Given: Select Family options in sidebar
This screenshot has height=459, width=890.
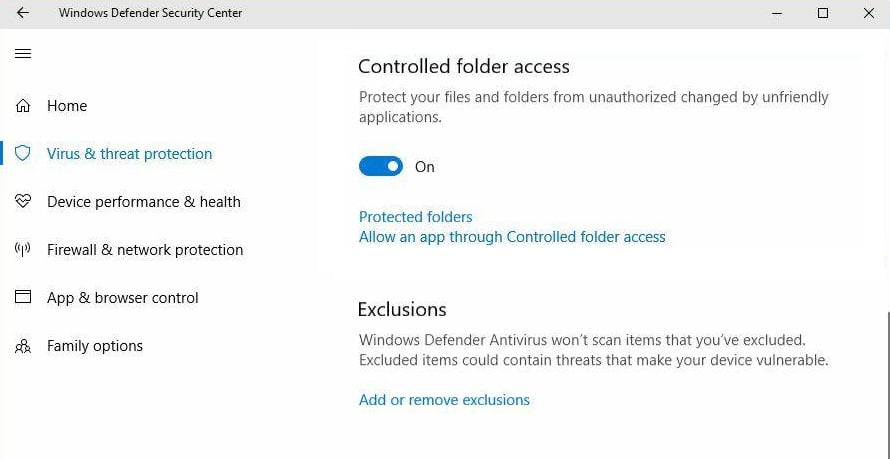Looking at the screenshot, I should point(95,346).
